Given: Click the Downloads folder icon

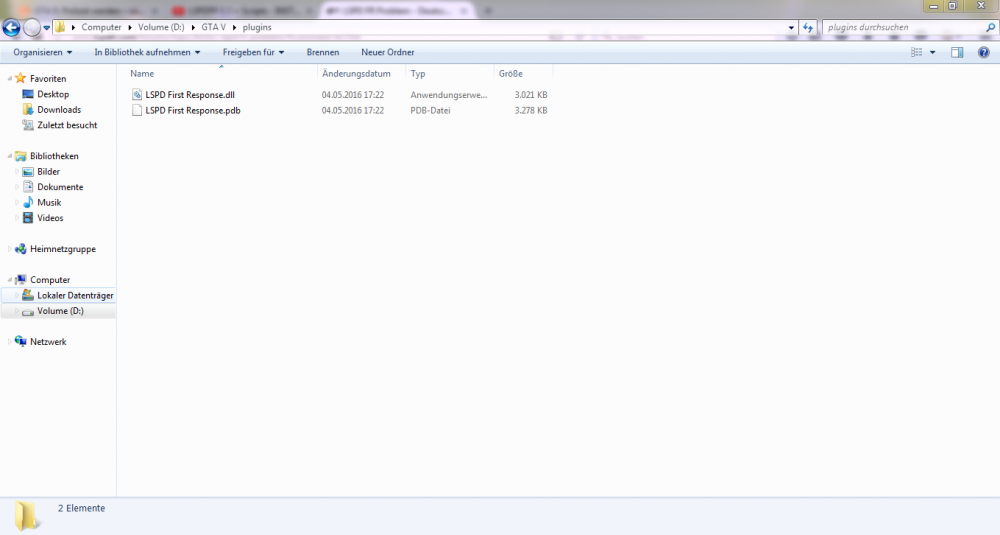Looking at the screenshot, I should pos(28,110).
